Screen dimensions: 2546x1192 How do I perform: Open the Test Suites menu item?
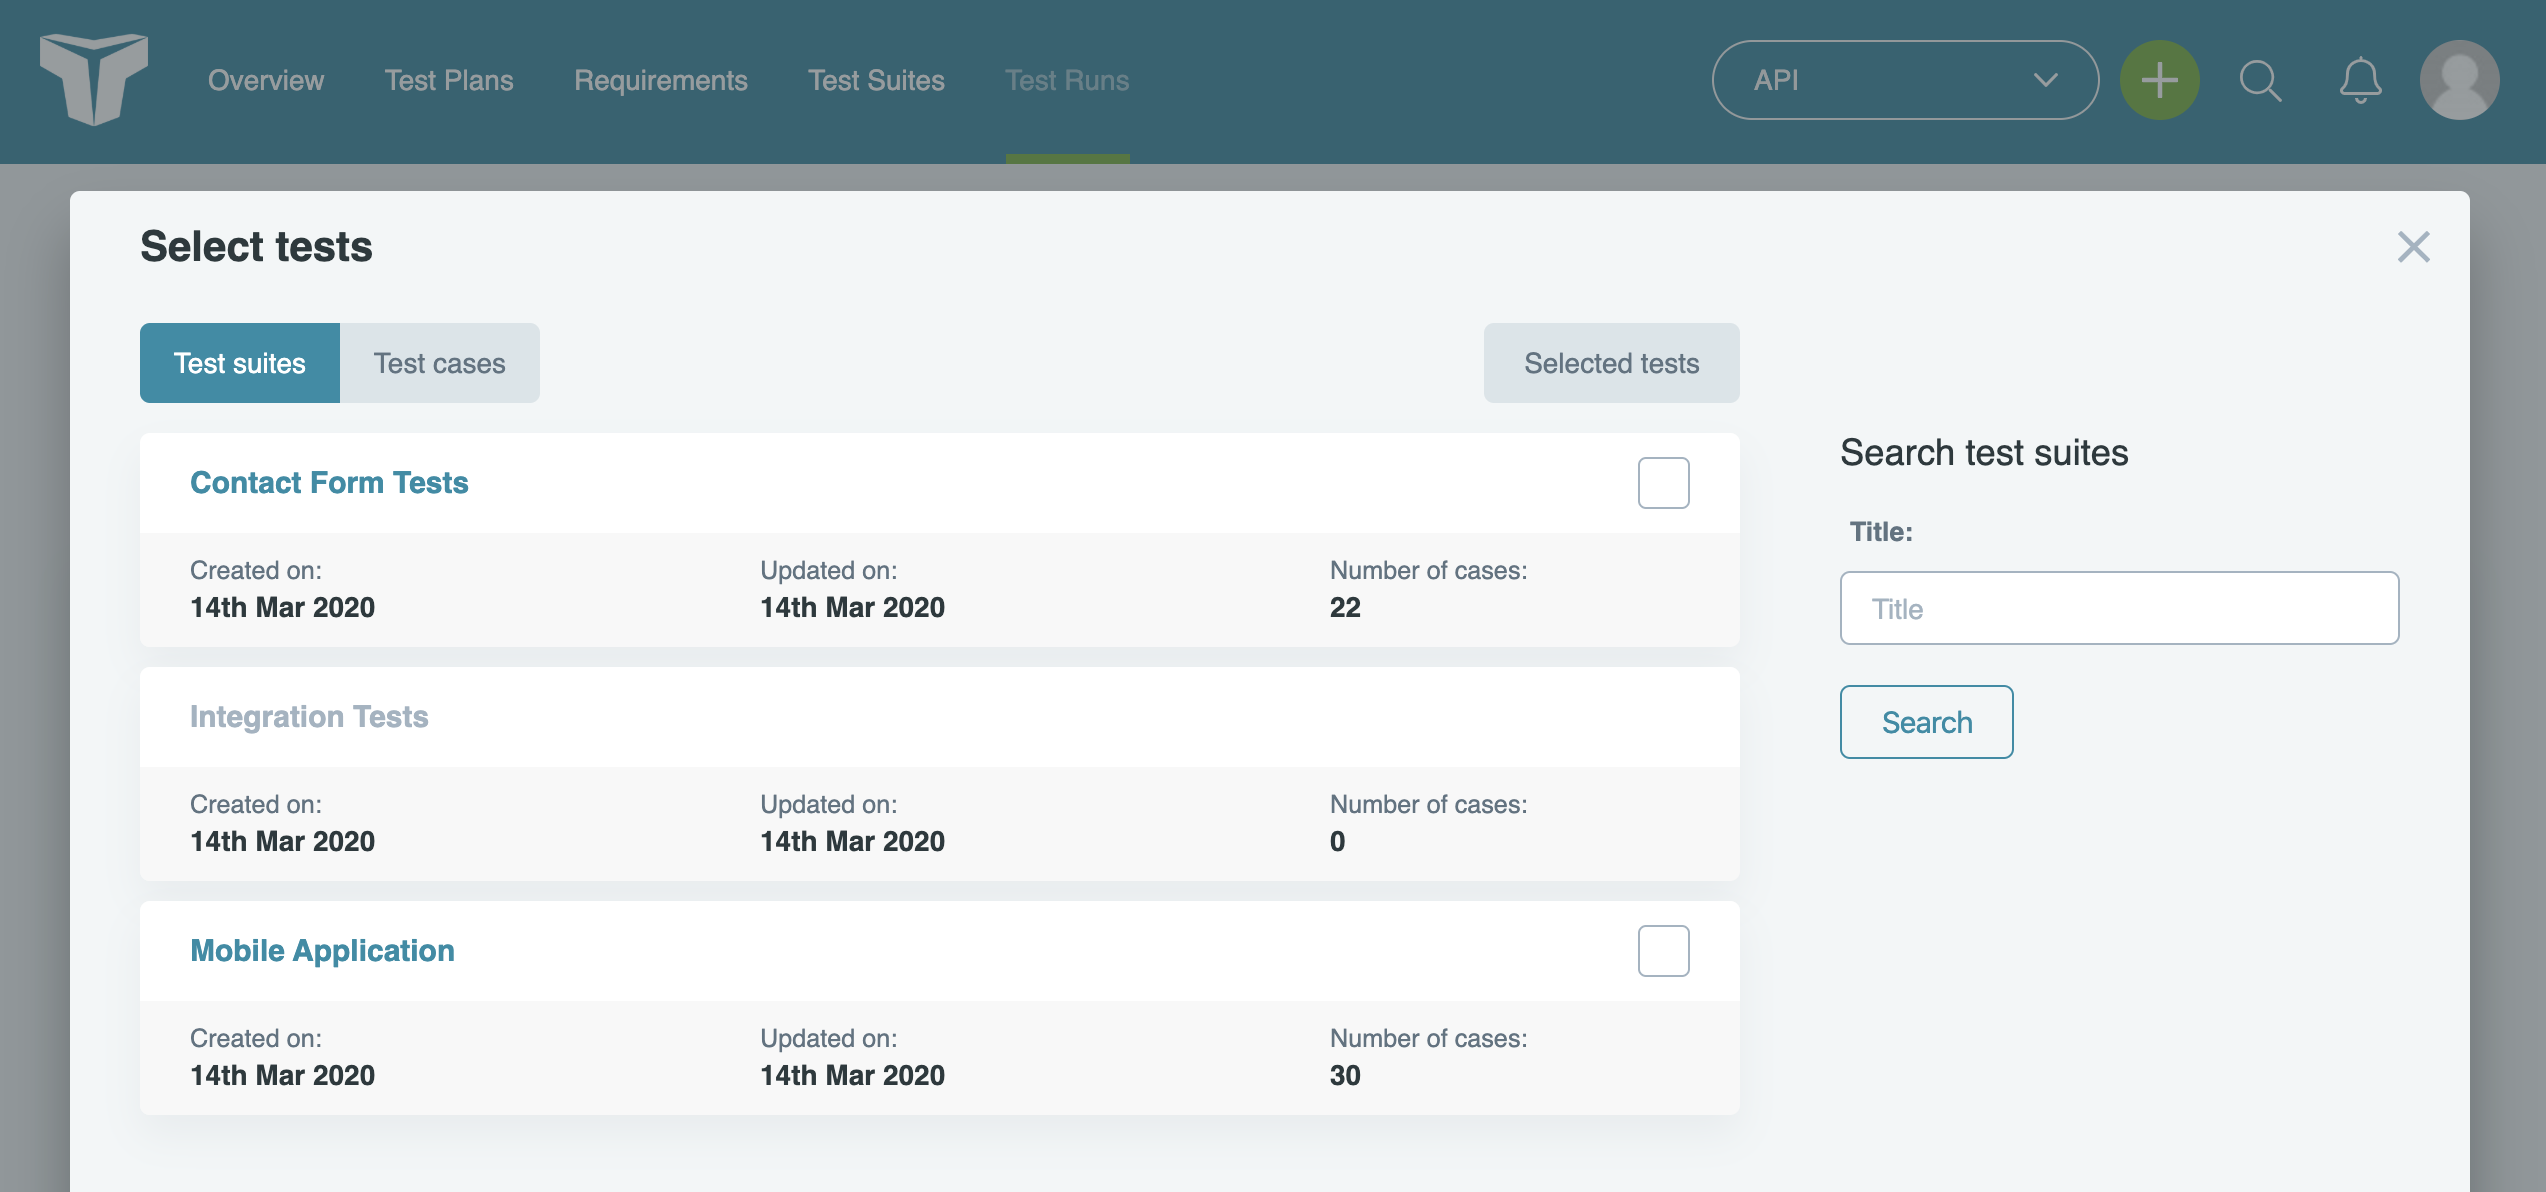point(876,80)
